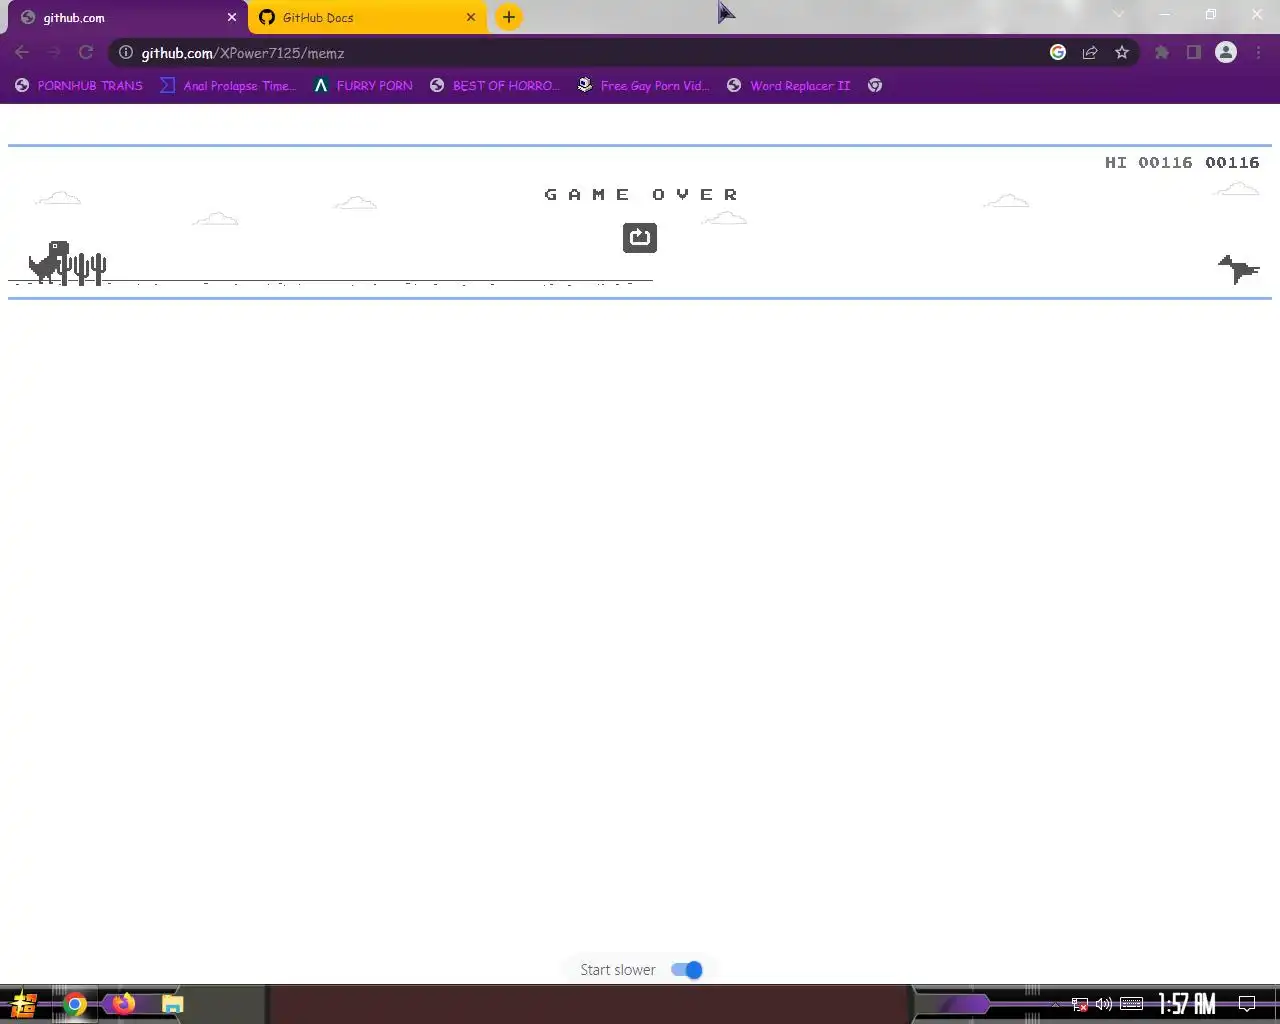The width and height of the screenshot is (1280, 1024).
Task: Open the Chrome profile avatar
Action: coord(1226,52)
